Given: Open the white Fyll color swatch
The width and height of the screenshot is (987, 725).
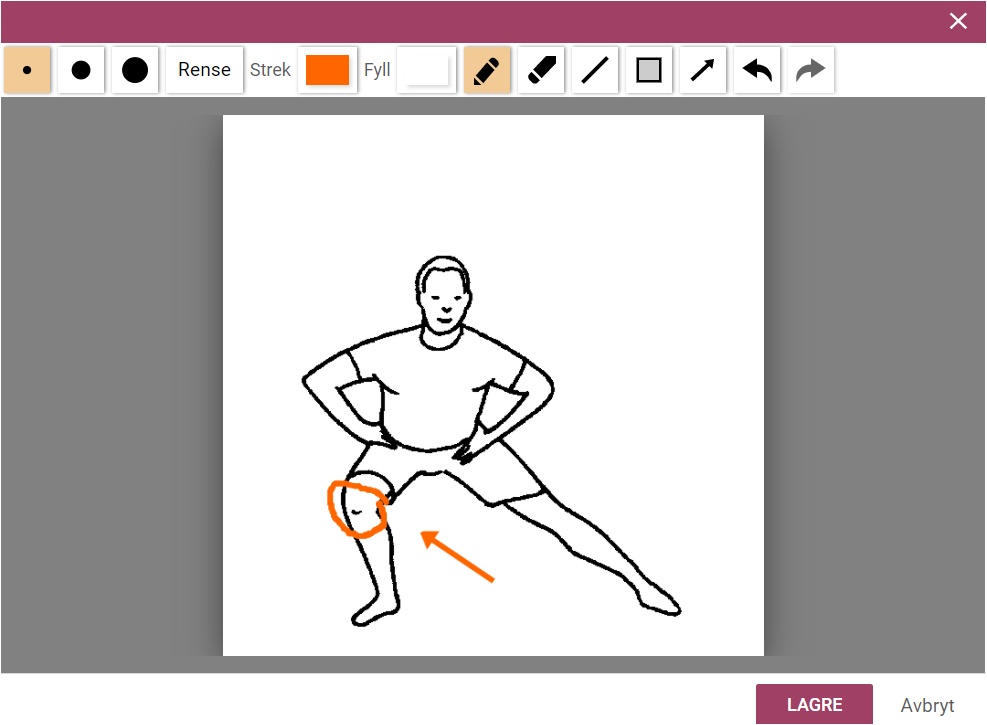Looking at the screenshot, I should 426,70.
